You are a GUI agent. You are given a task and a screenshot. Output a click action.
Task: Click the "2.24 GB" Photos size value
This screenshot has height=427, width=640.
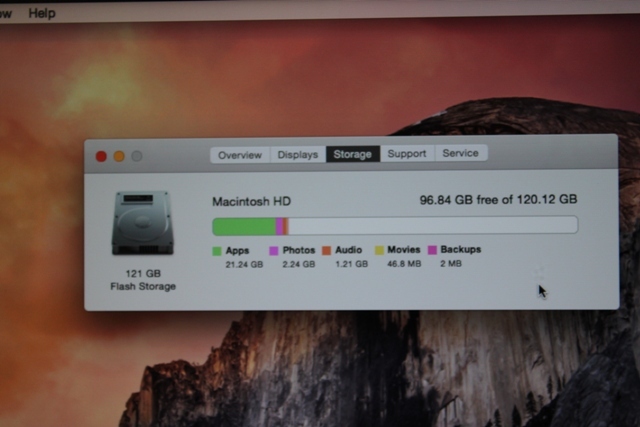tap(299, 264)
